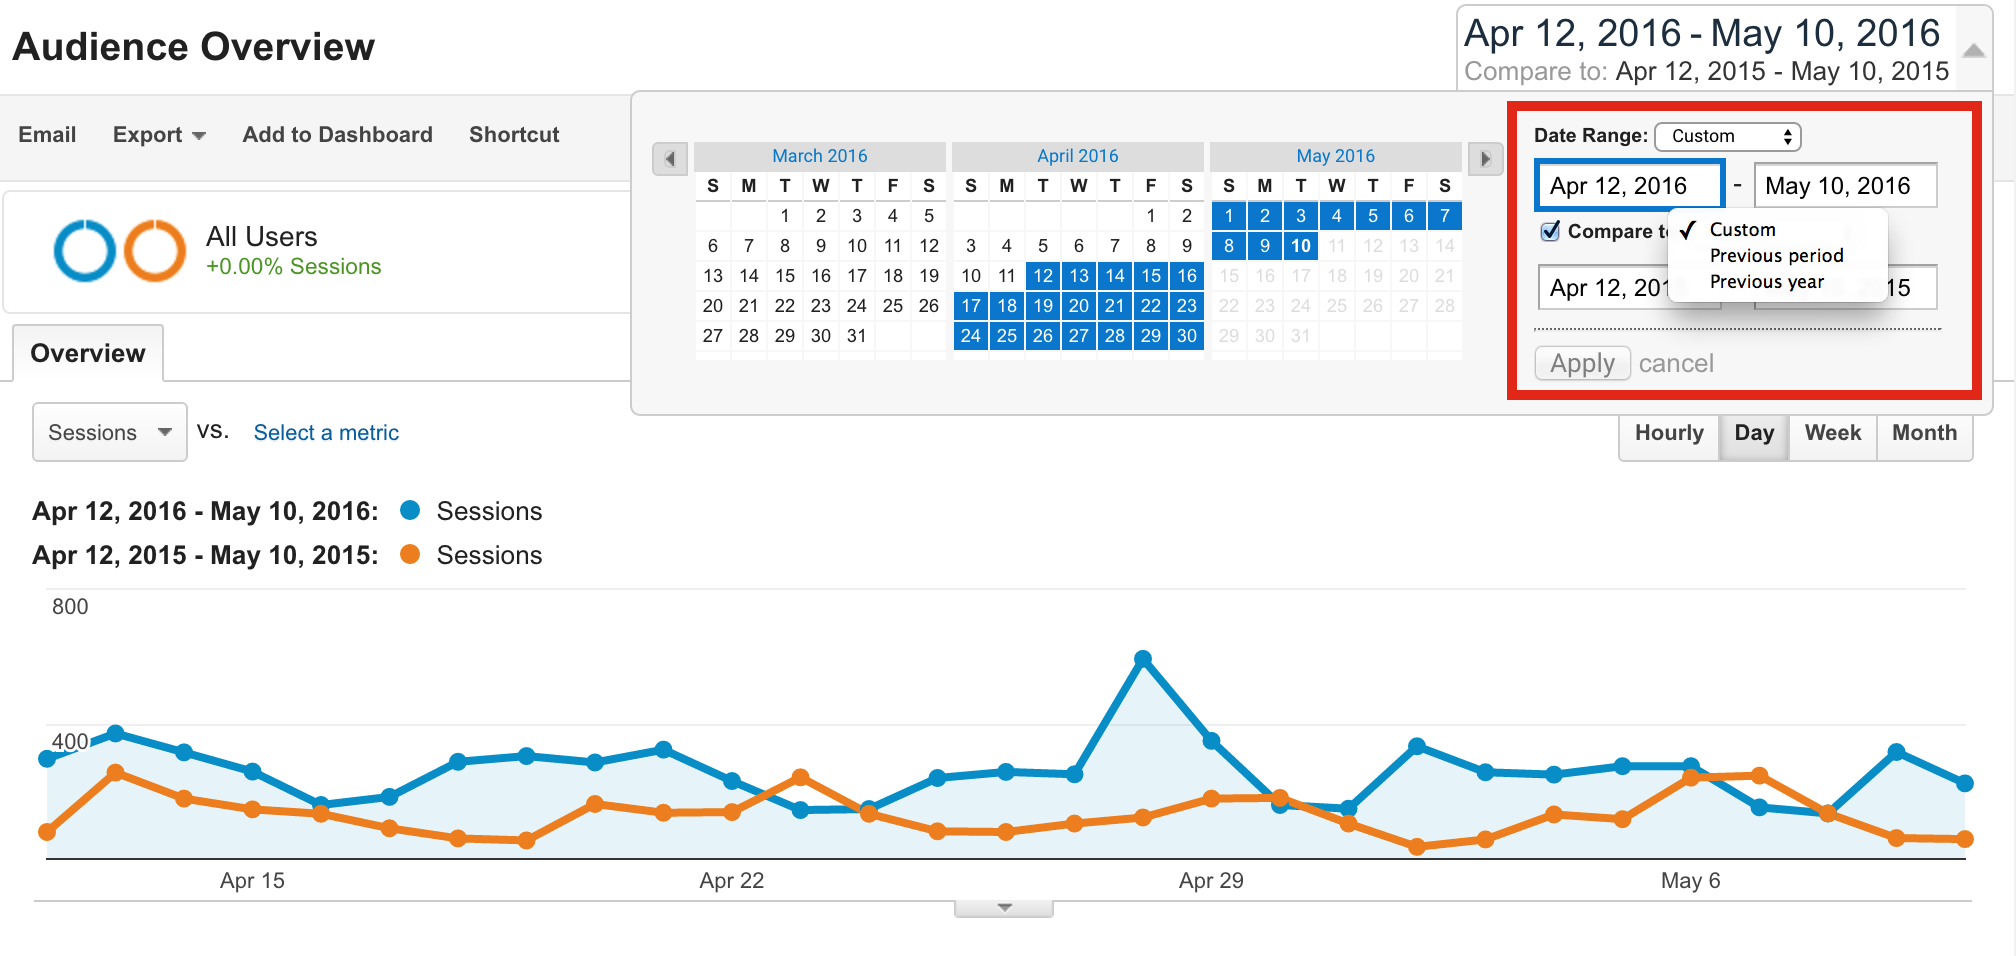Click Select a metric link

click(326, 433)
